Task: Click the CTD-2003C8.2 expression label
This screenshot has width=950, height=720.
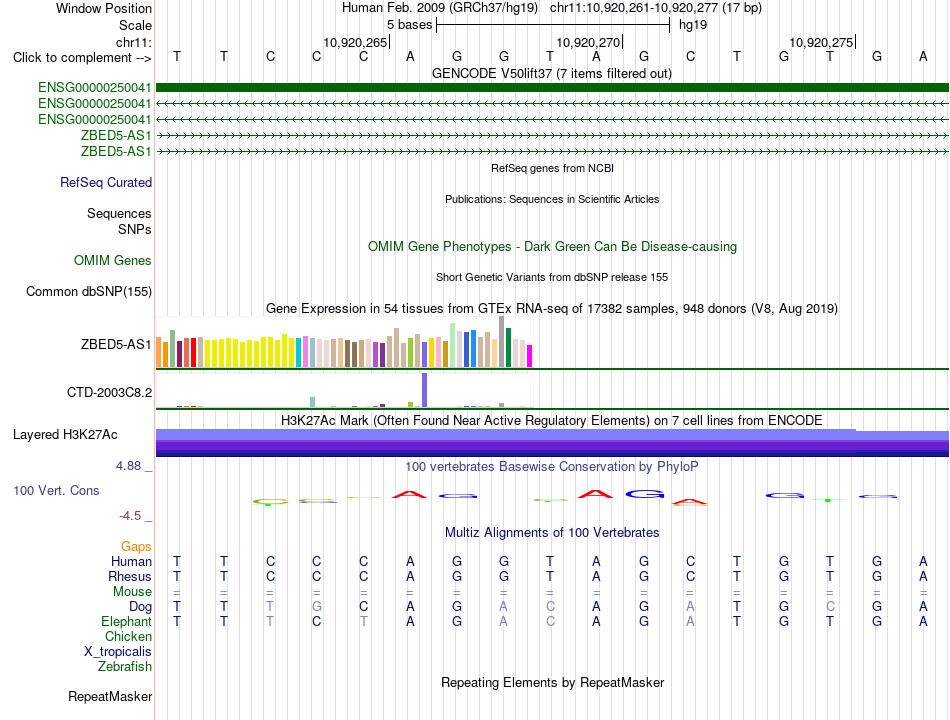Action: tap(109, 392)
